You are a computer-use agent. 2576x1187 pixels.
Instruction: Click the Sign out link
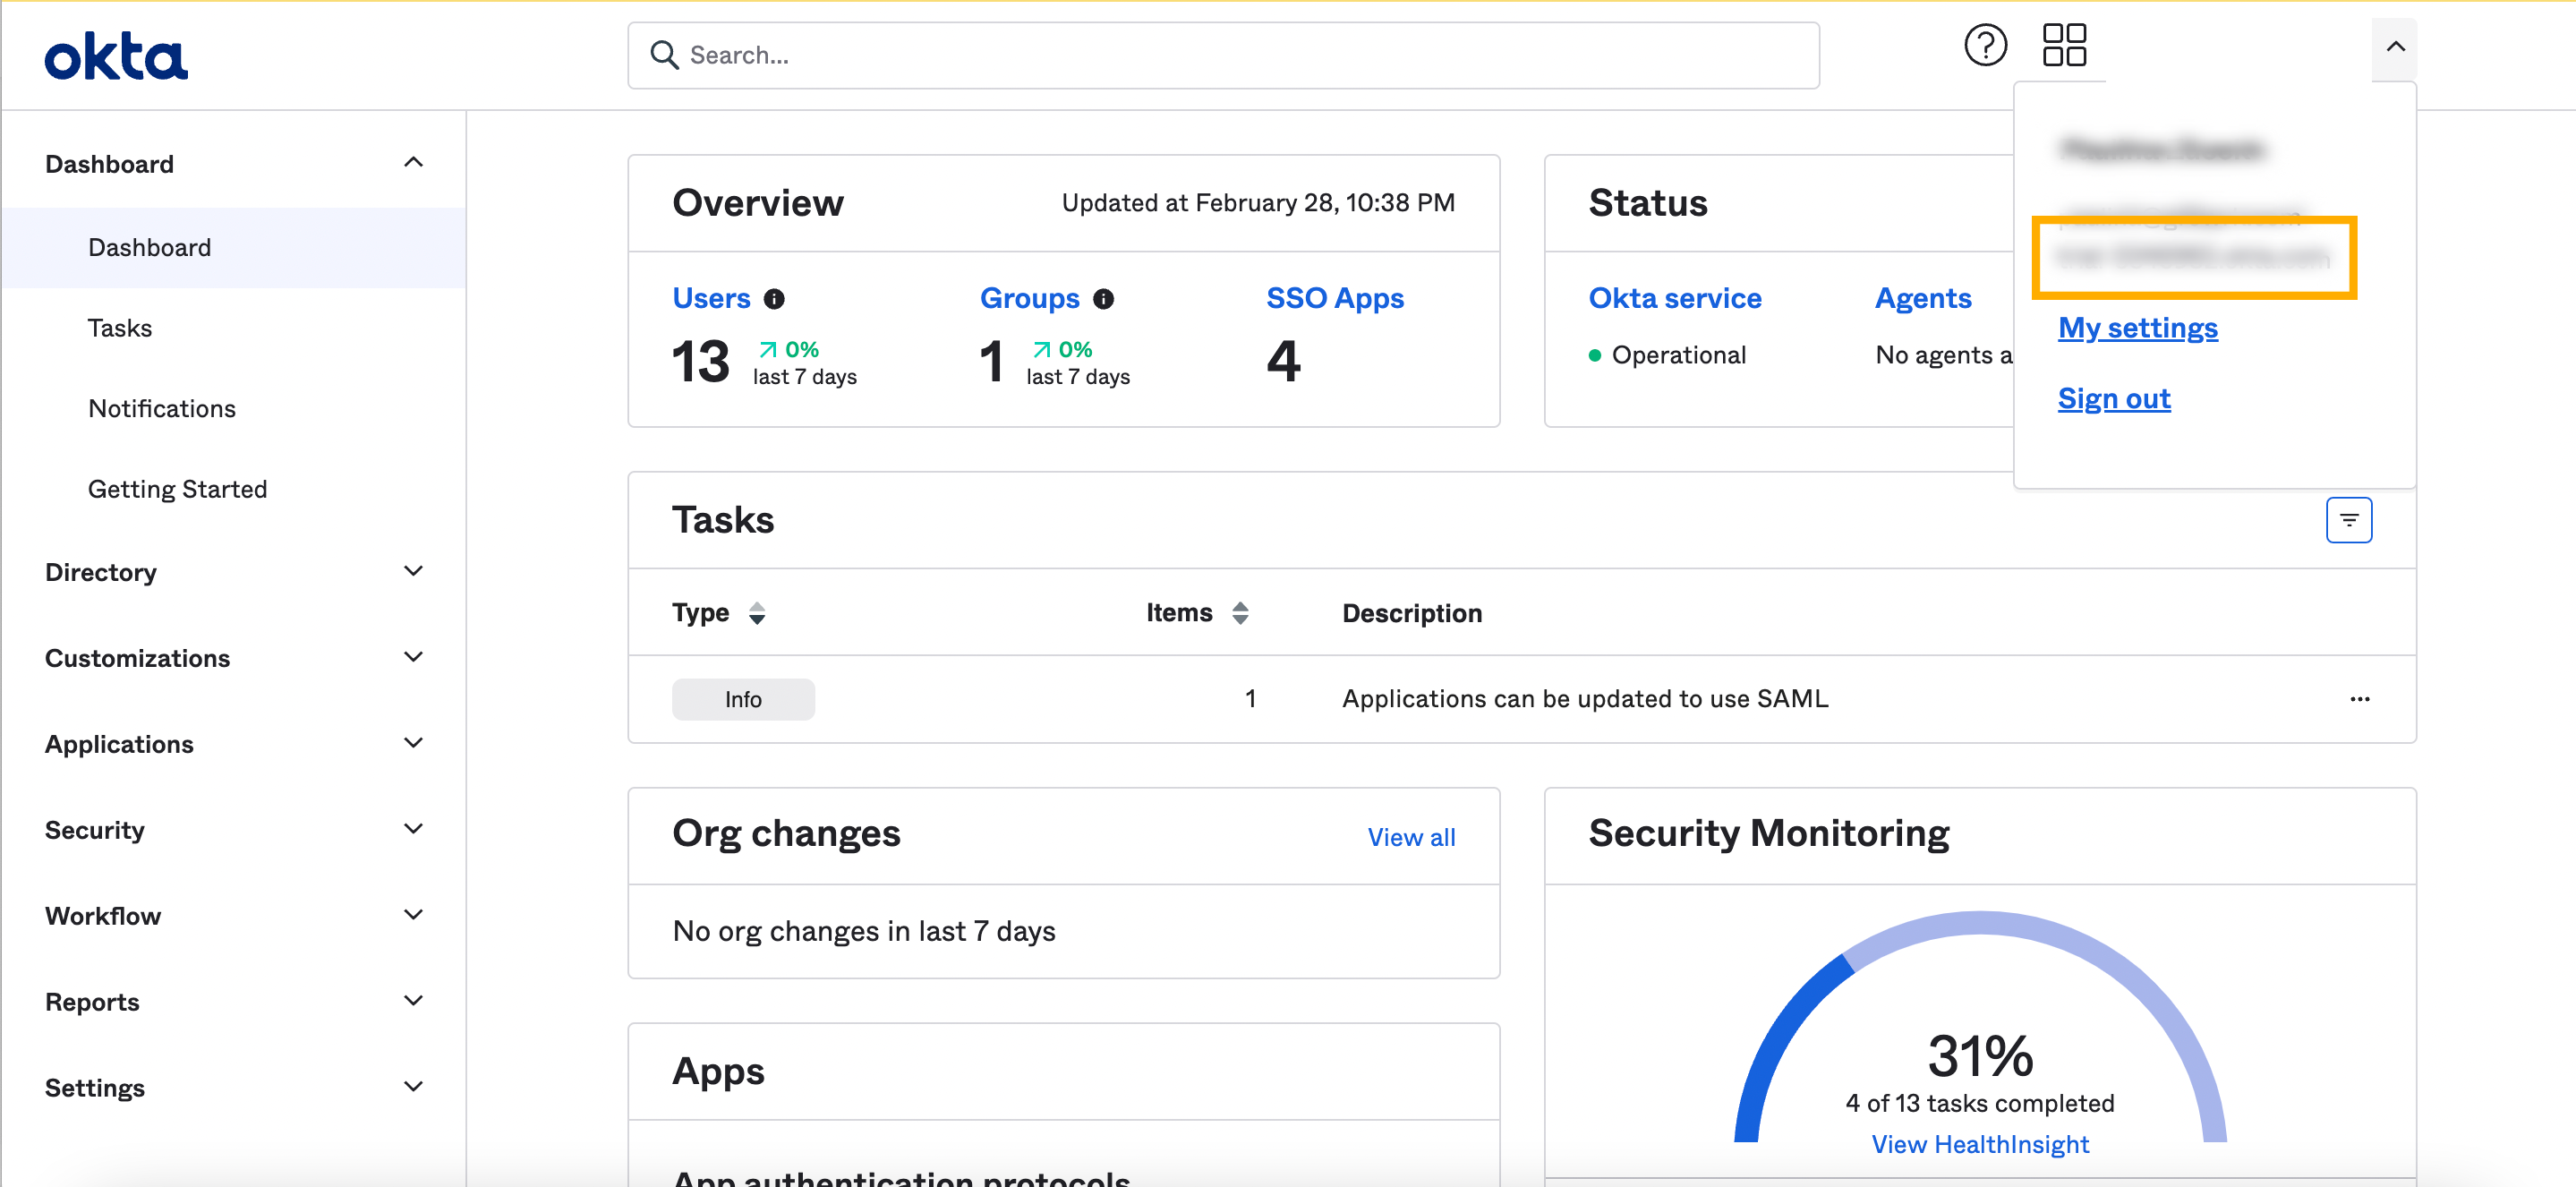tap(2114, 399)
